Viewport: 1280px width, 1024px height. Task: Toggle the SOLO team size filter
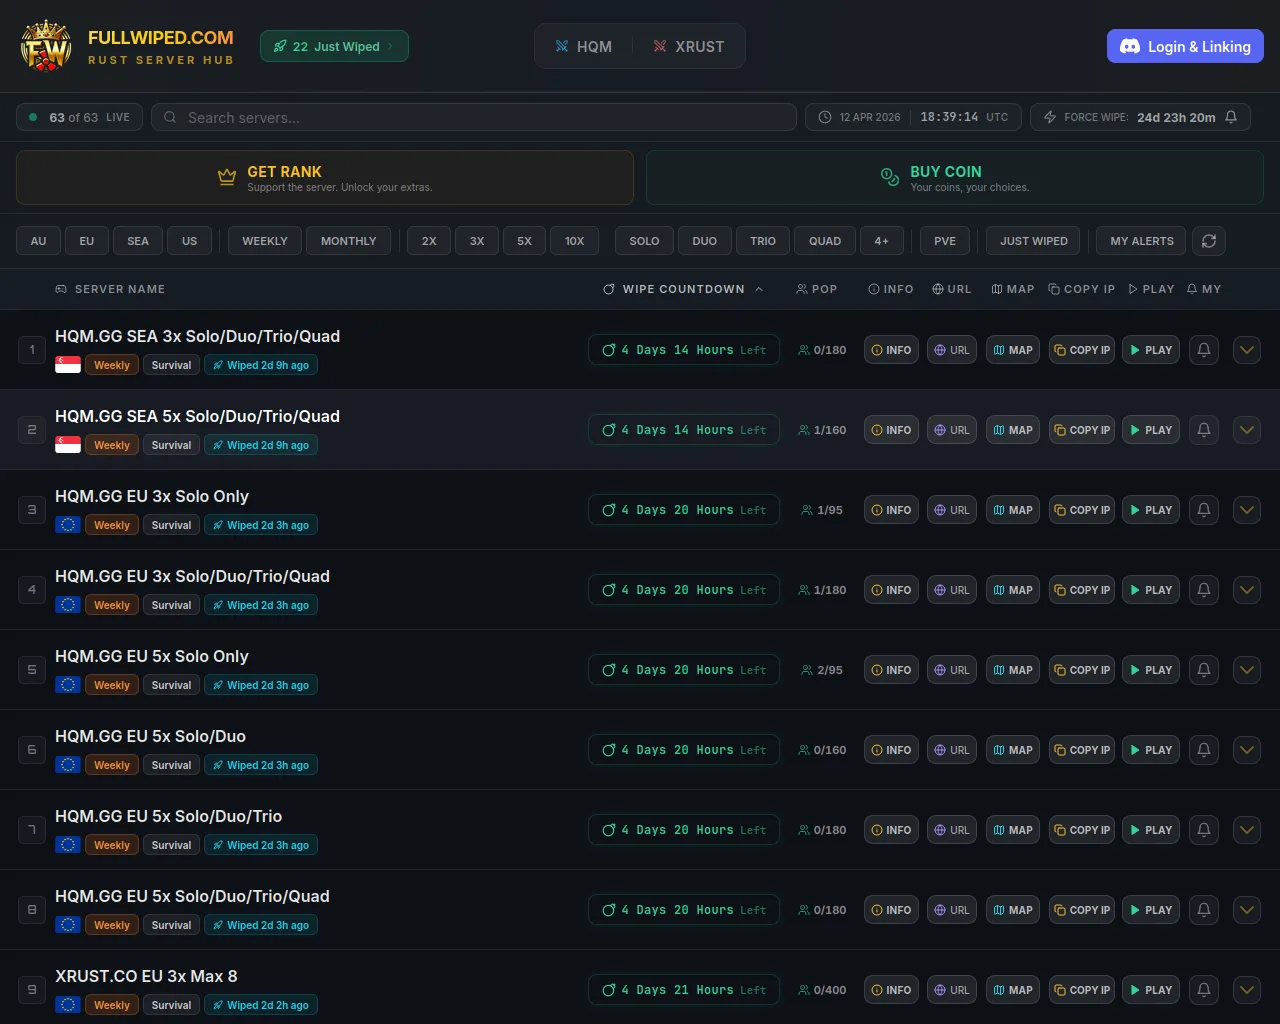click(643, 241)
